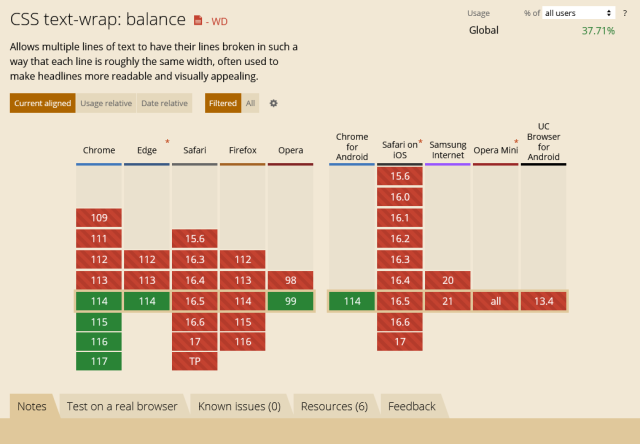Image resolution: width=640 pixels, height=444 pixels.
Task: Click the Opera column header
Action: pos(291,150)
